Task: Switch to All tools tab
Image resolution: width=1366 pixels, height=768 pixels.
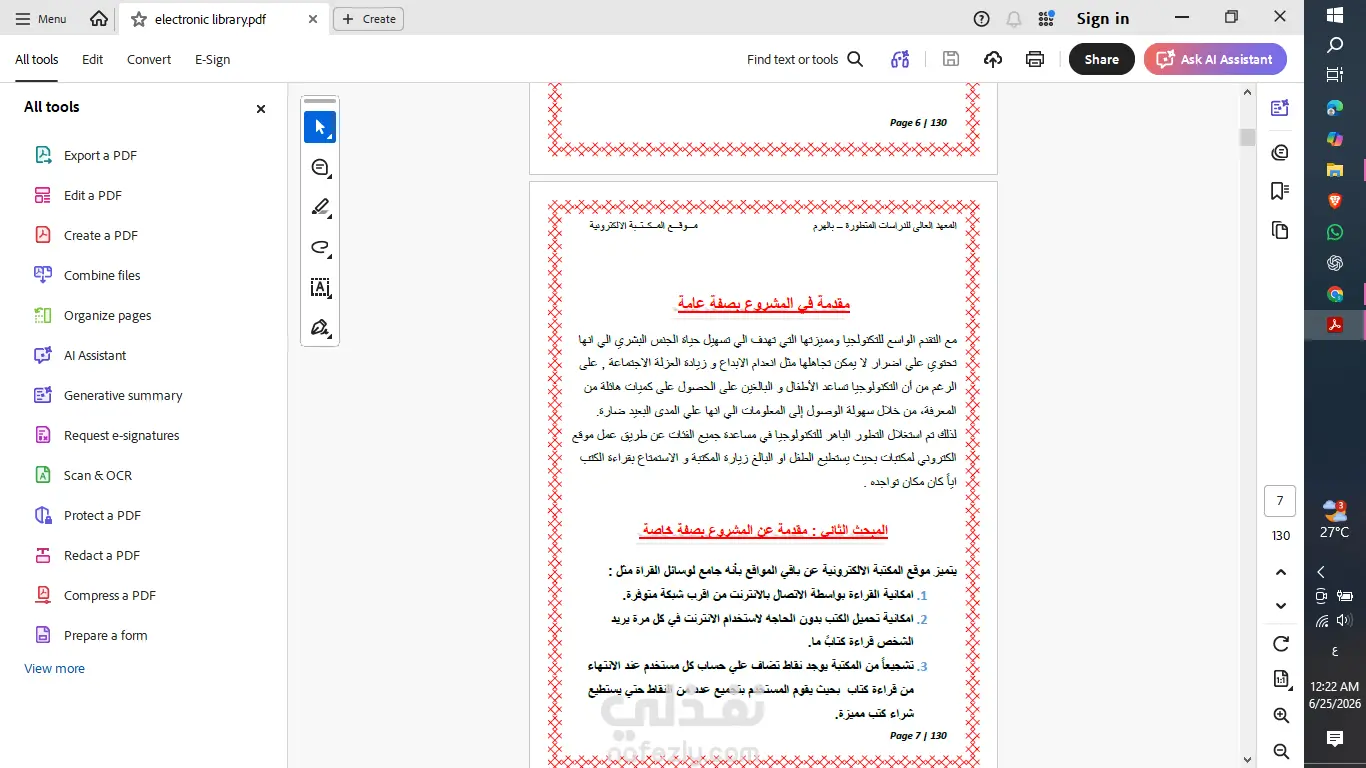Action: click(37, 59)
